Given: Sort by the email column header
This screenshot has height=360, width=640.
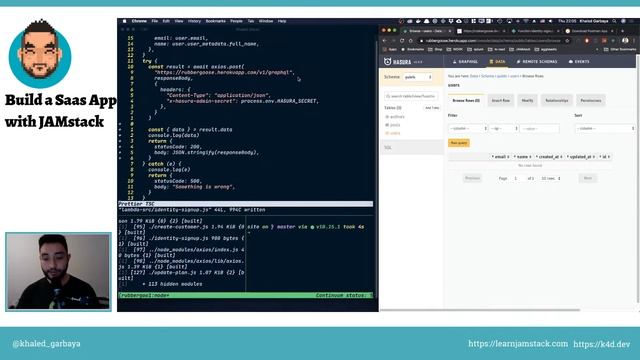Looking at the screenshot, I should coord(500,157).
